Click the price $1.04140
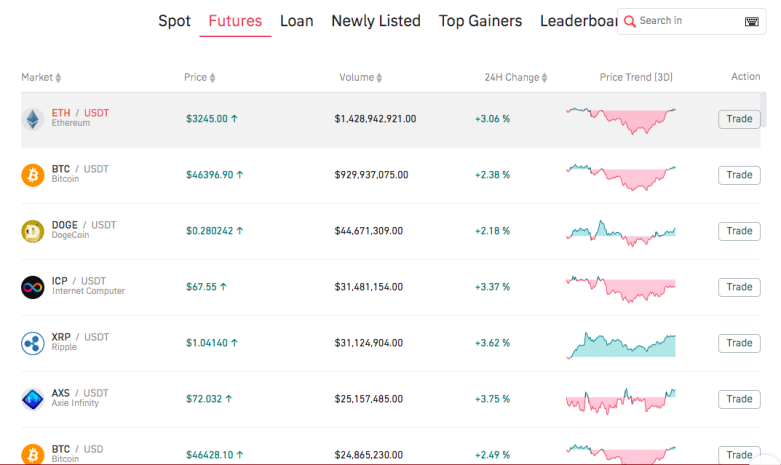781x465 pixels. click(207, 343)
